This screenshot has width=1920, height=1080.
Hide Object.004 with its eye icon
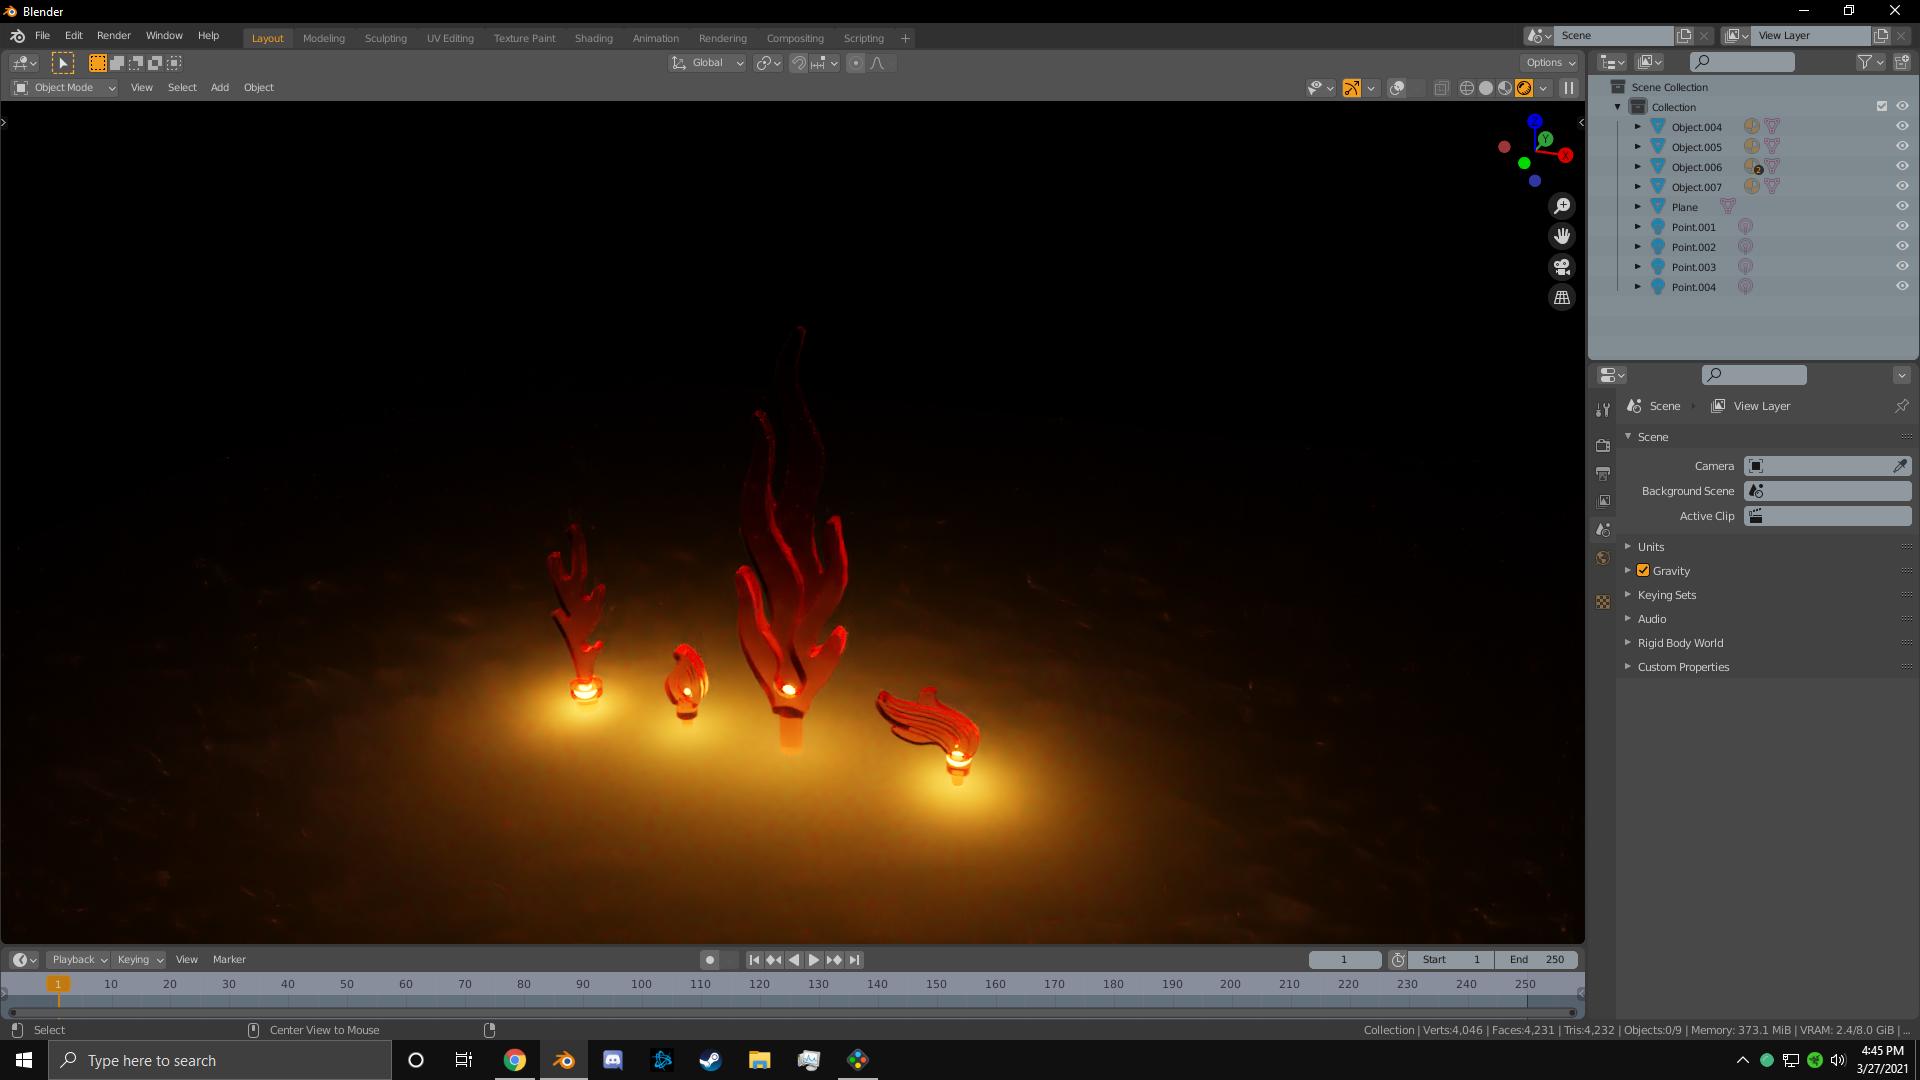[1902, 127]
